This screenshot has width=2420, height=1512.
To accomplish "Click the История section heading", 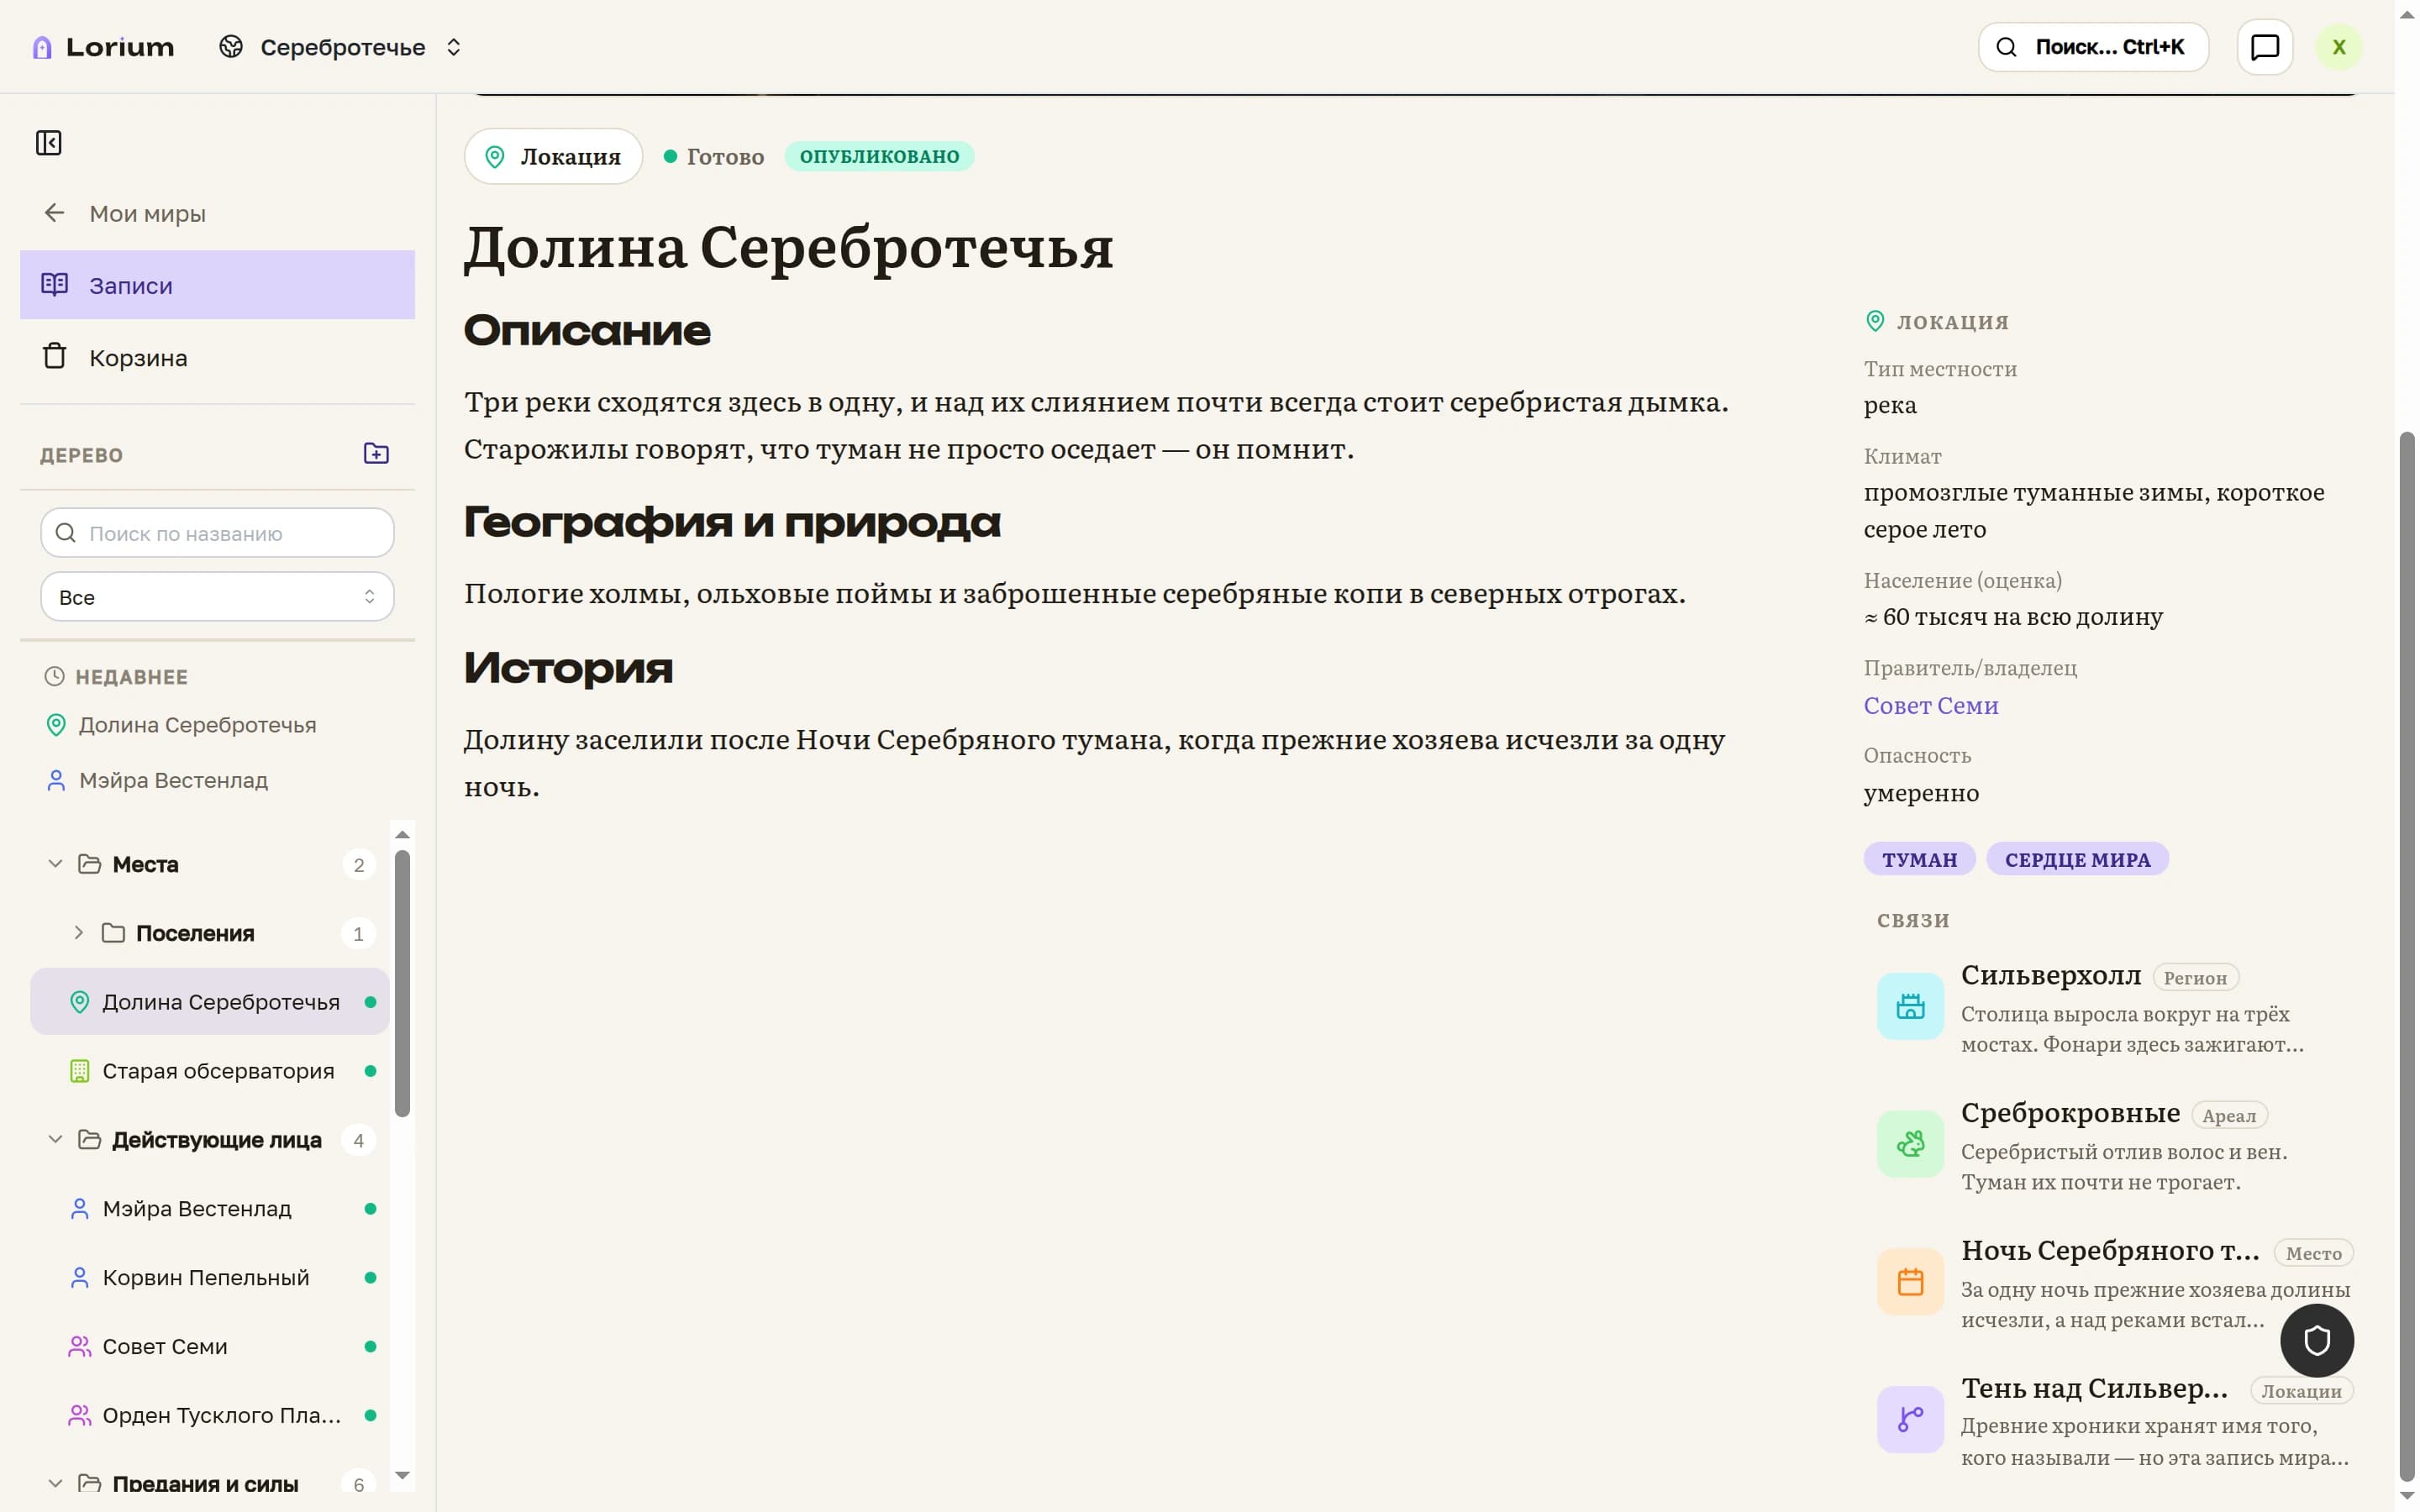I will coord(568,668).
